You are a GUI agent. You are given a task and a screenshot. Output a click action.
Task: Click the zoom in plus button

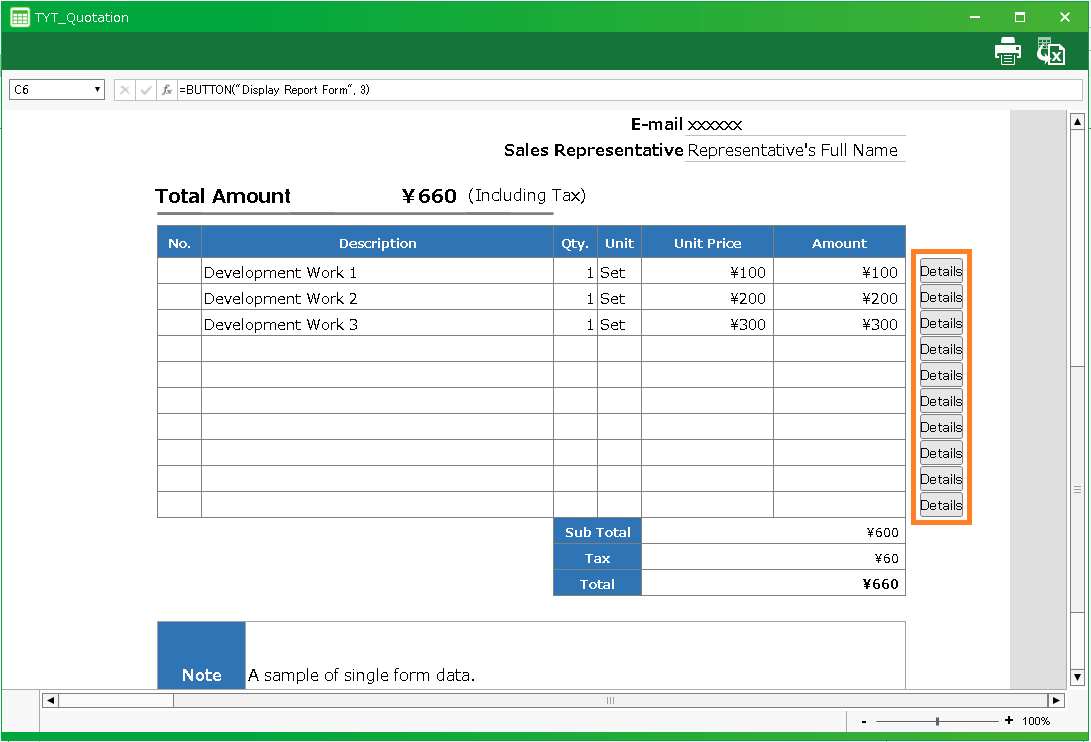1008,720
